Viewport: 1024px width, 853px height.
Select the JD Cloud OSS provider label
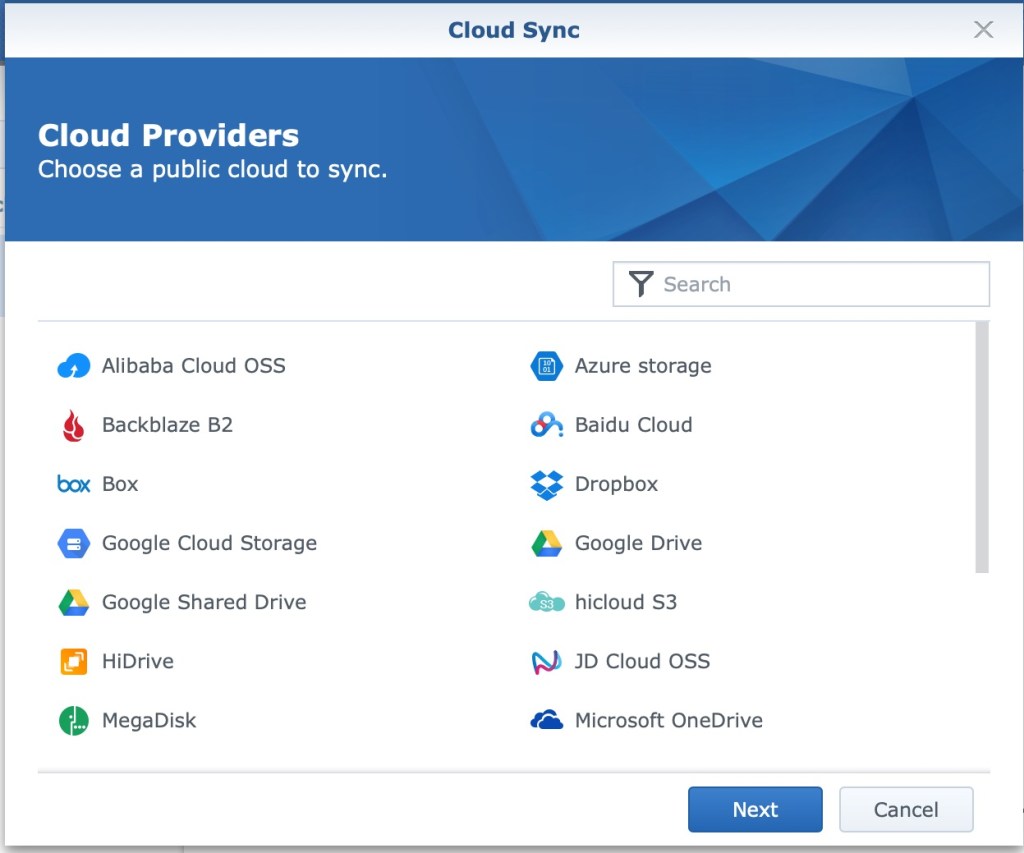(642, 661)
